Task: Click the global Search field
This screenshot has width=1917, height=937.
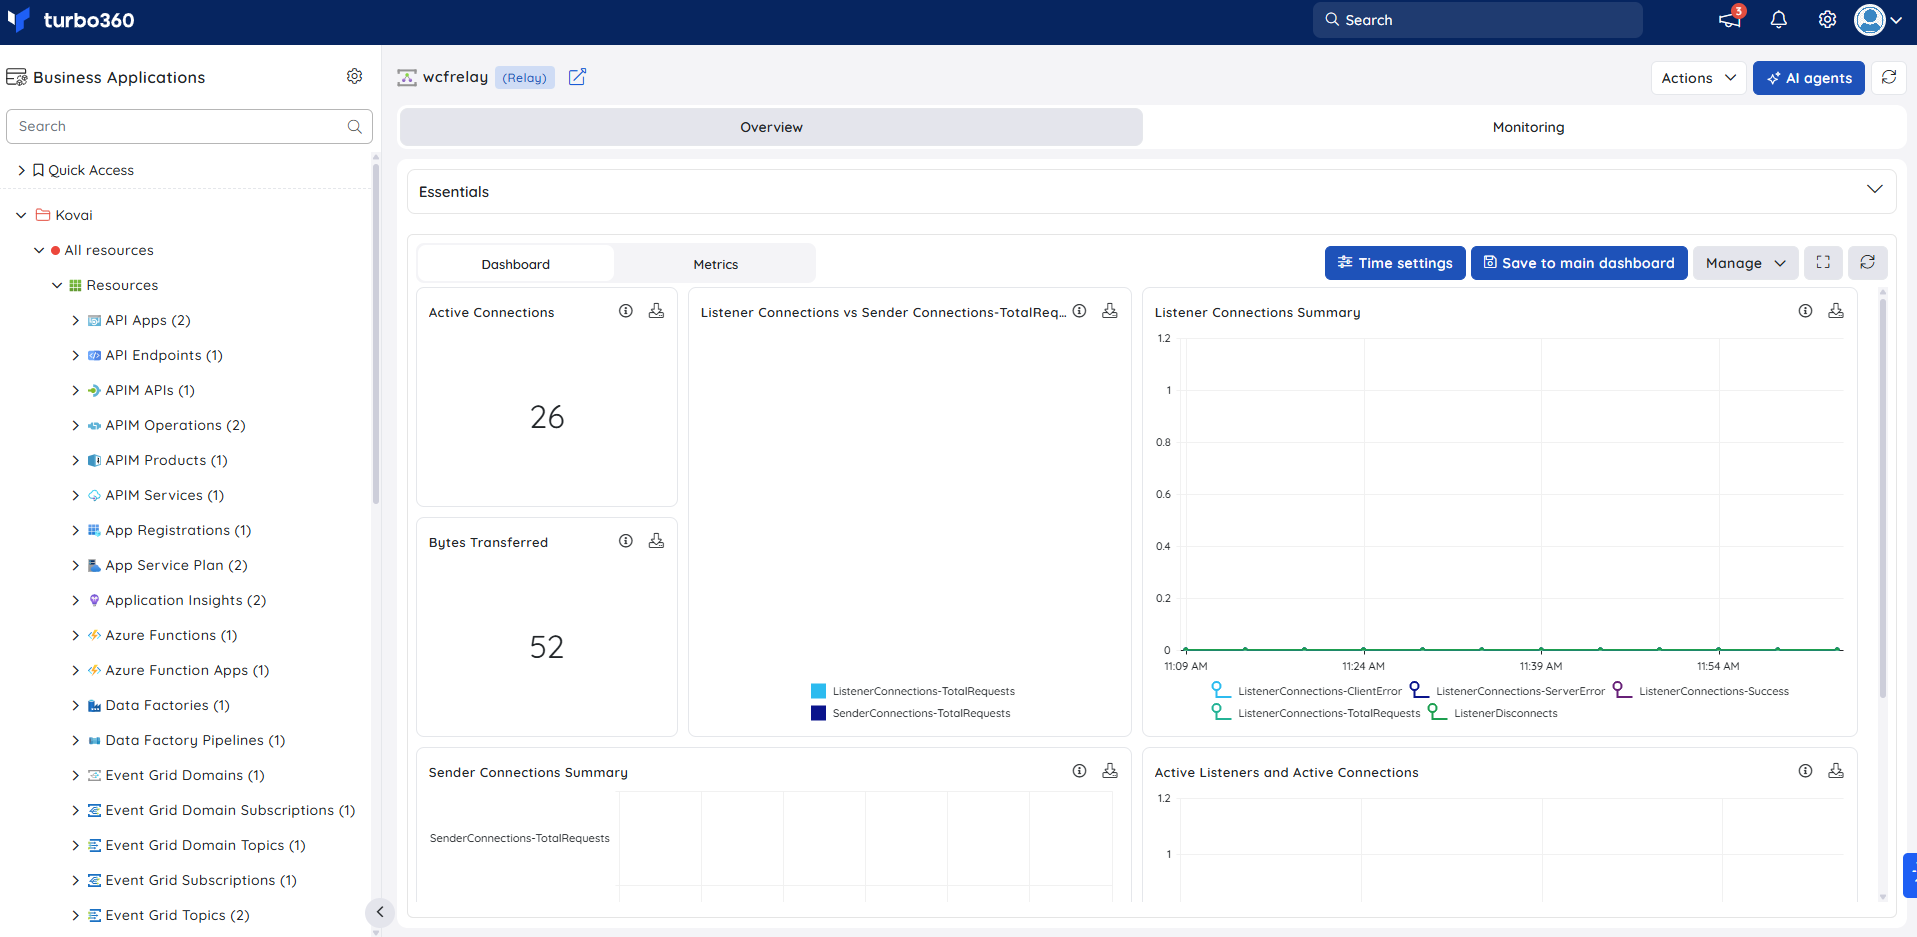Action: 1478,20
